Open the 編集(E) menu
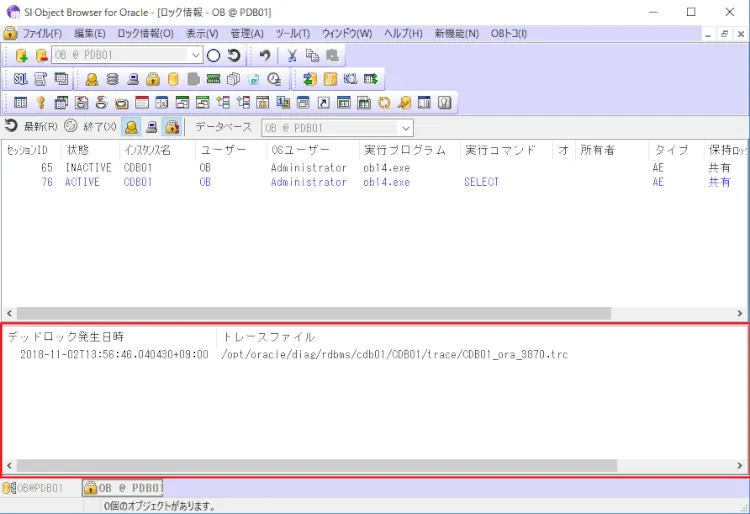The width and height of the screenshot is (750, 514). [90, 33]
